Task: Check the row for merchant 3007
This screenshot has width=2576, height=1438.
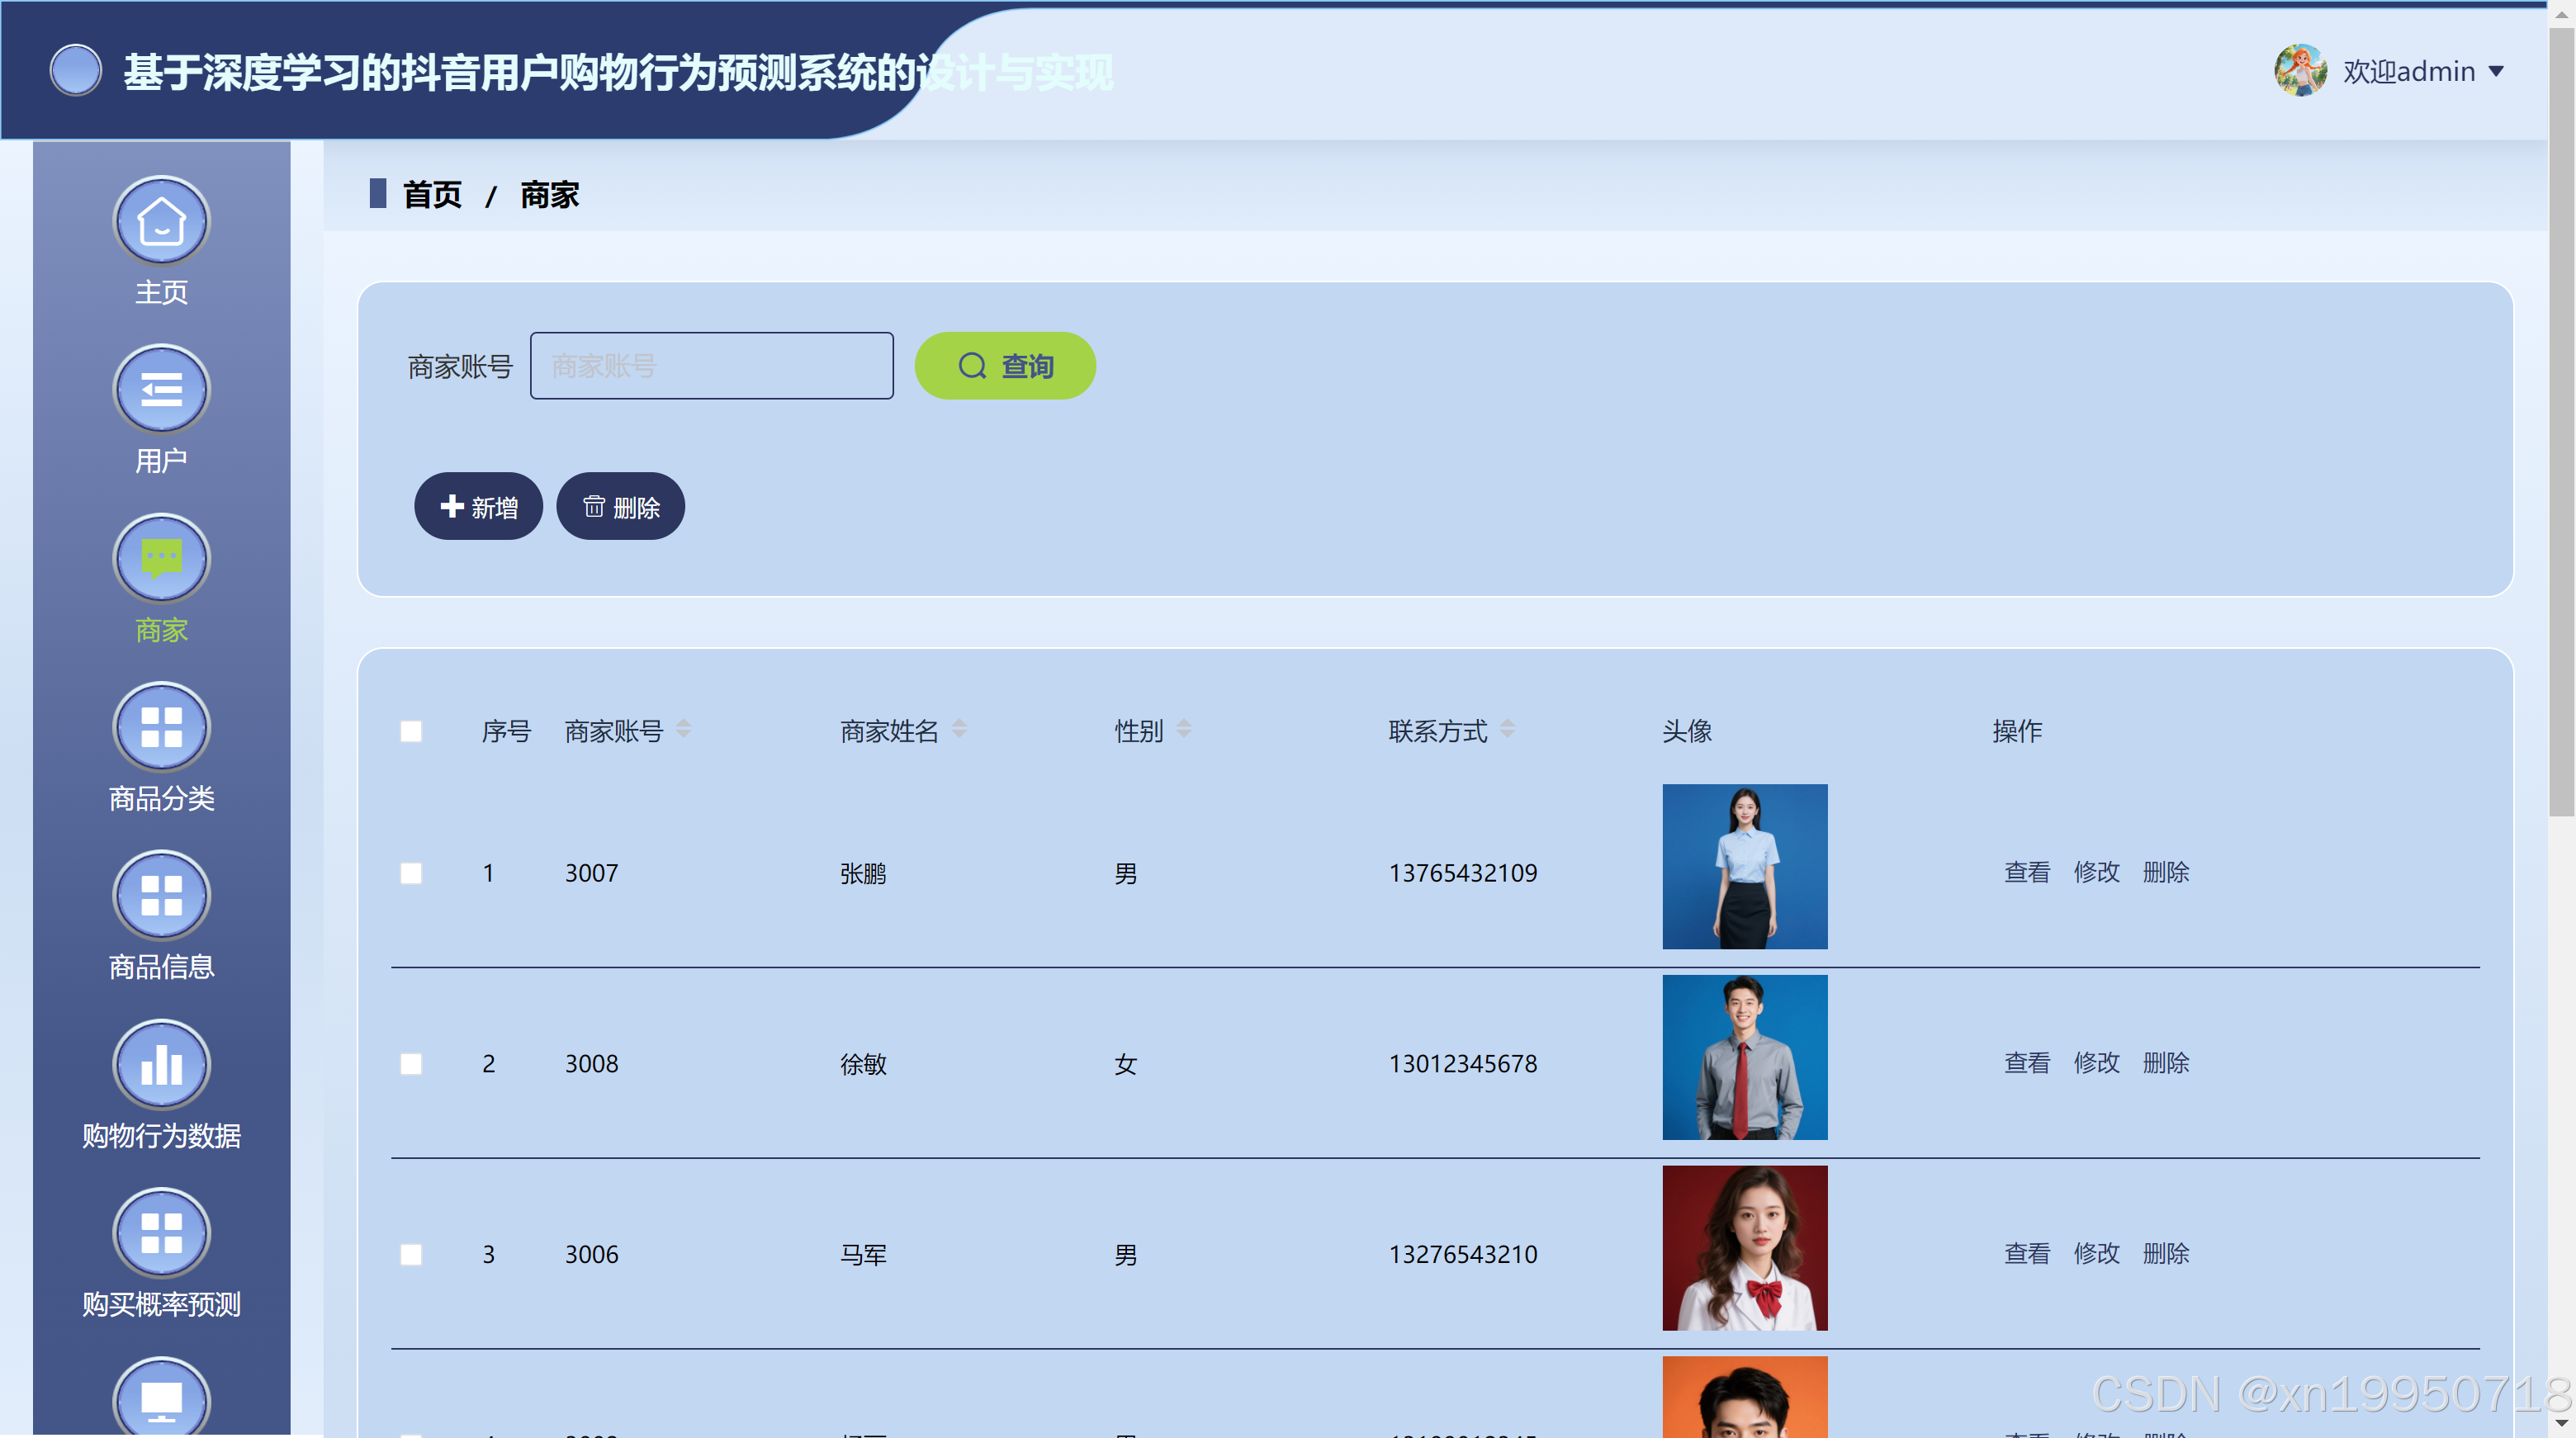Action: [x=411, y=873]
